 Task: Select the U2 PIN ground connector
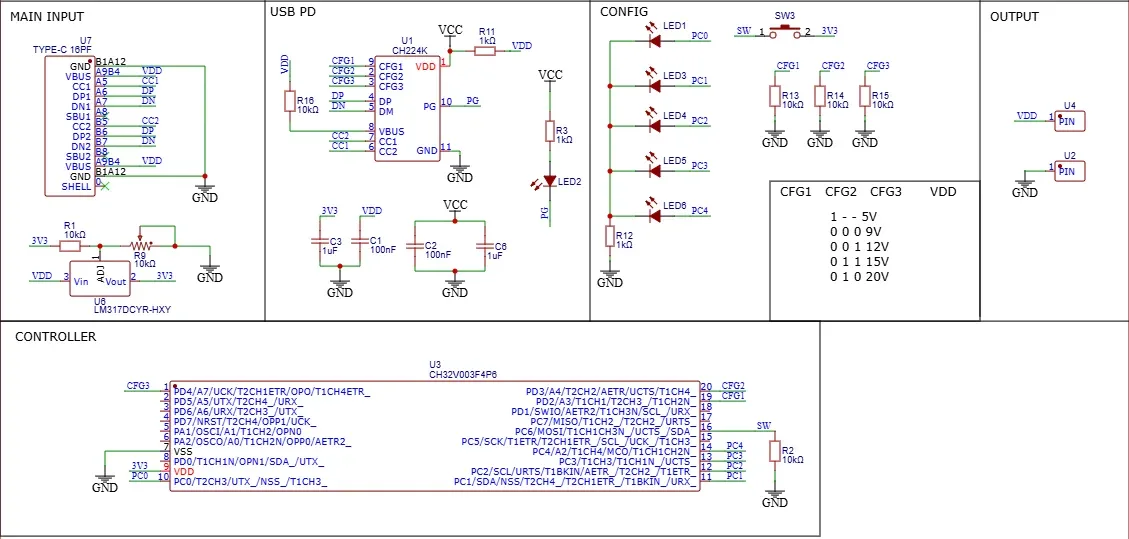1070,171
